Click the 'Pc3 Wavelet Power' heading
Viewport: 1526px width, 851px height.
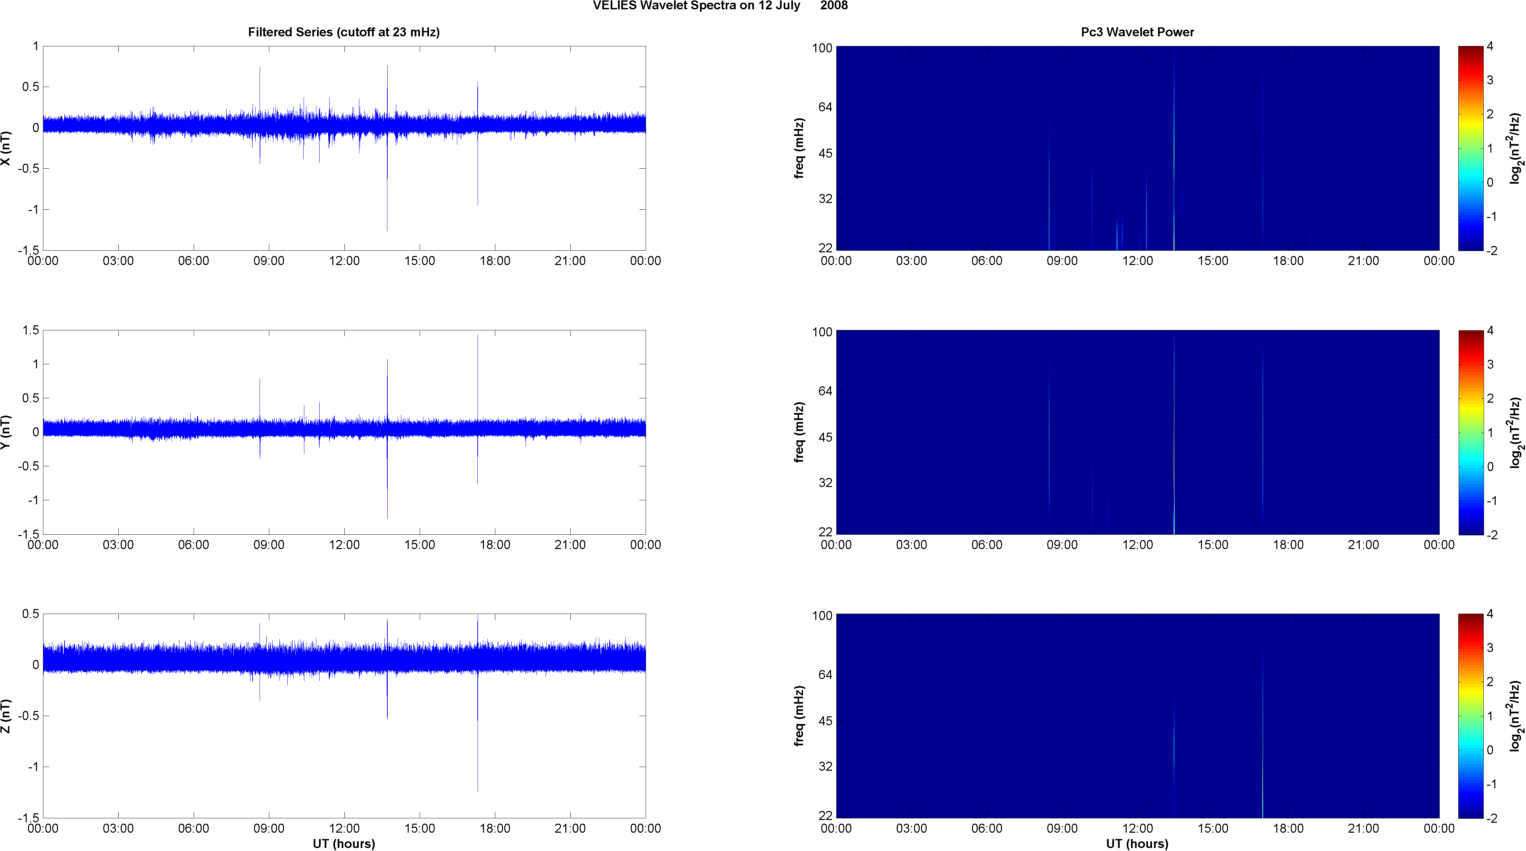[x=1137, y=32]
